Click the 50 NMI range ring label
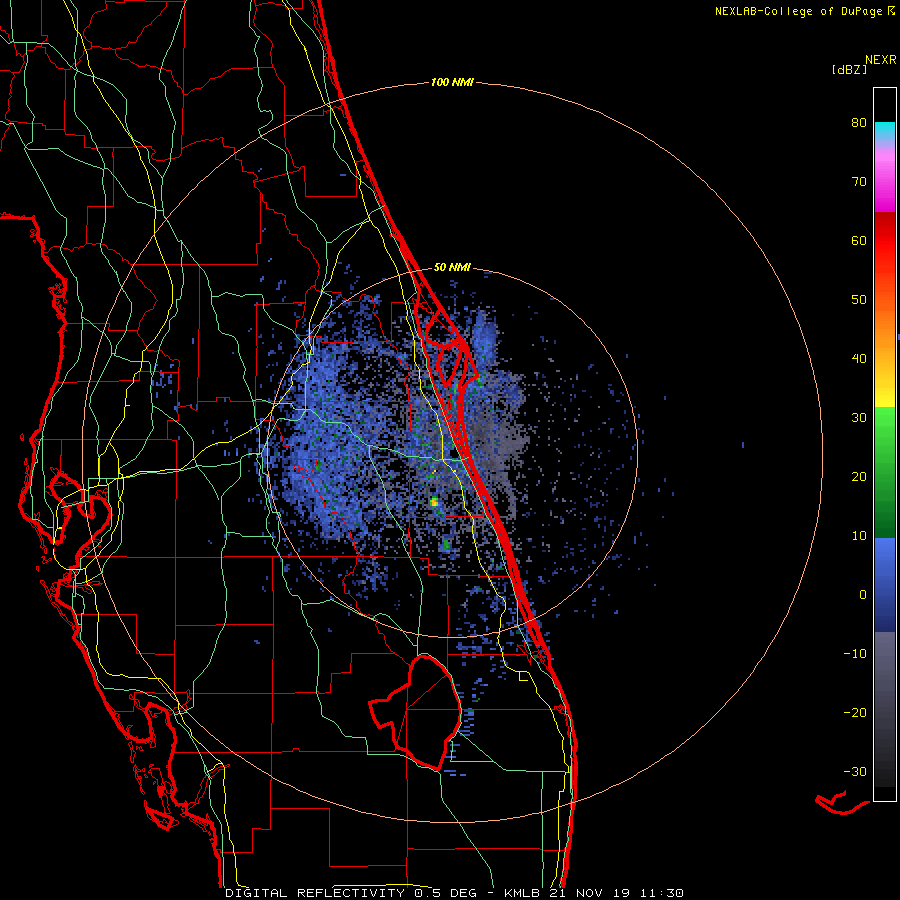 point(452,267)
